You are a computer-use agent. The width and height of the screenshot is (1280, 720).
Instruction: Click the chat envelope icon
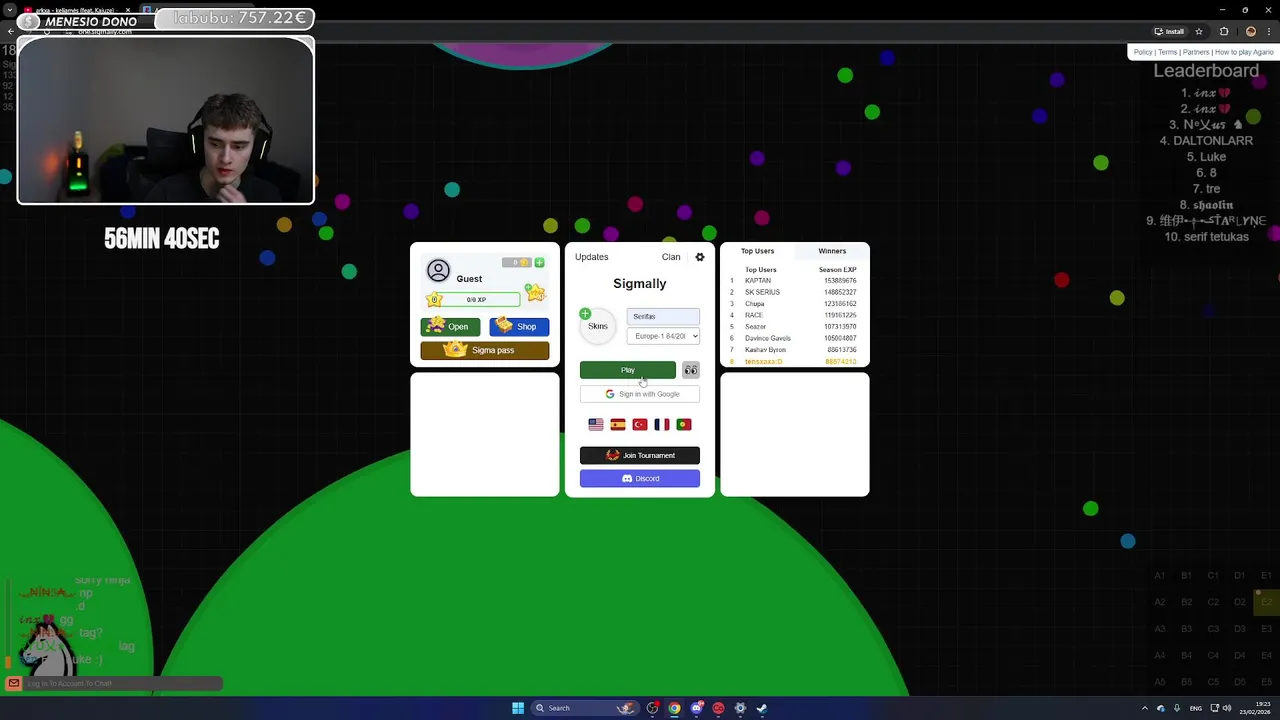[13, 683]
